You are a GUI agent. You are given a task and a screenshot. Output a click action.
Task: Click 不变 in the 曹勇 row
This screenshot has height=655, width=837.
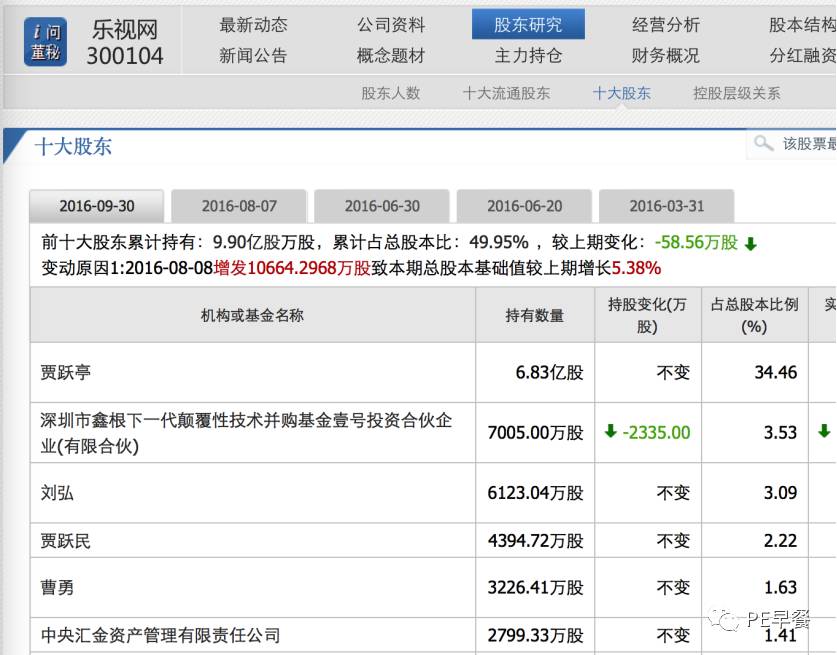tap(673, 588)
